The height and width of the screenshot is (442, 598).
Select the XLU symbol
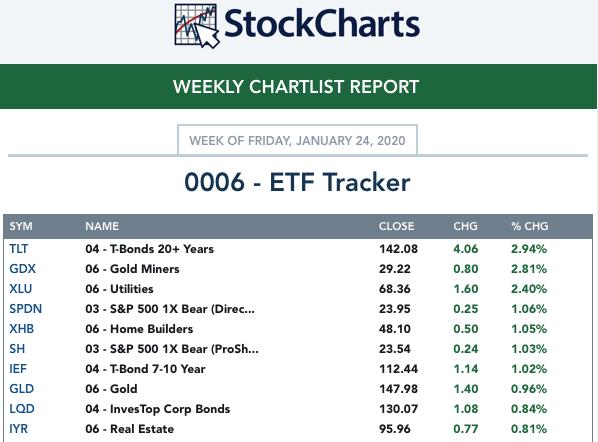(21, 289)
